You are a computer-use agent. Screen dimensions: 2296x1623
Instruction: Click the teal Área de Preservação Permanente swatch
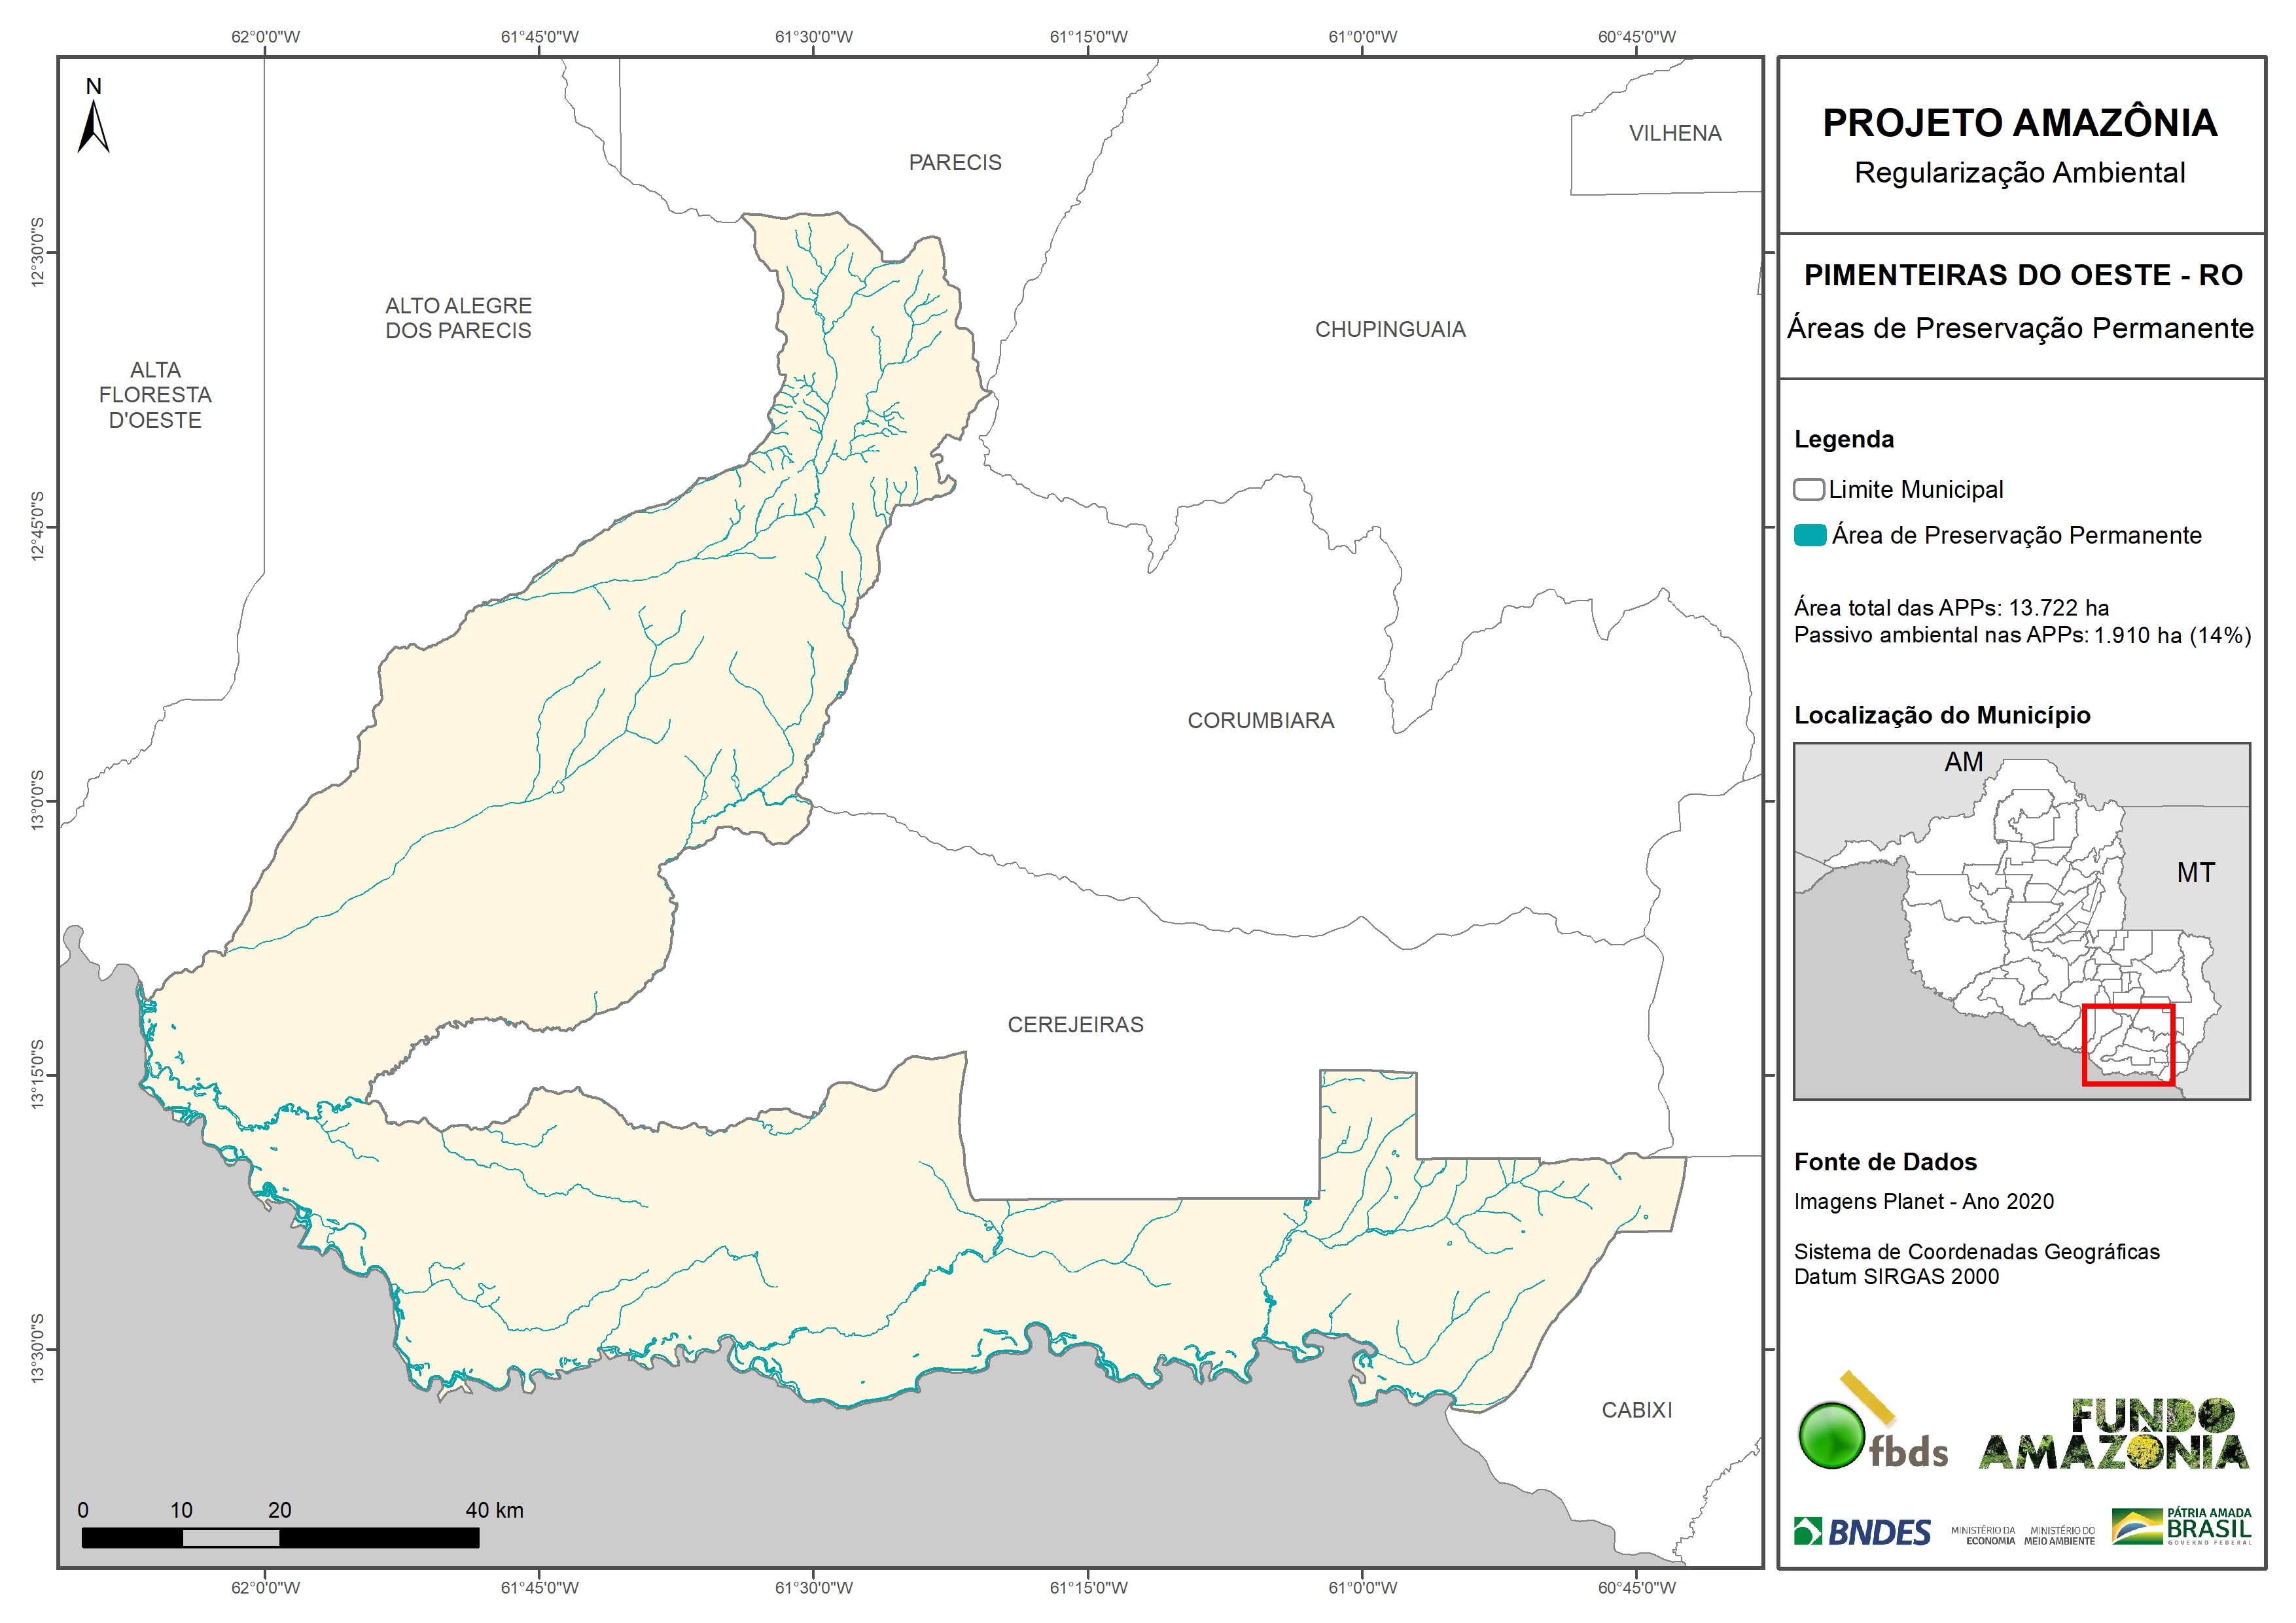coord(1809,535)
